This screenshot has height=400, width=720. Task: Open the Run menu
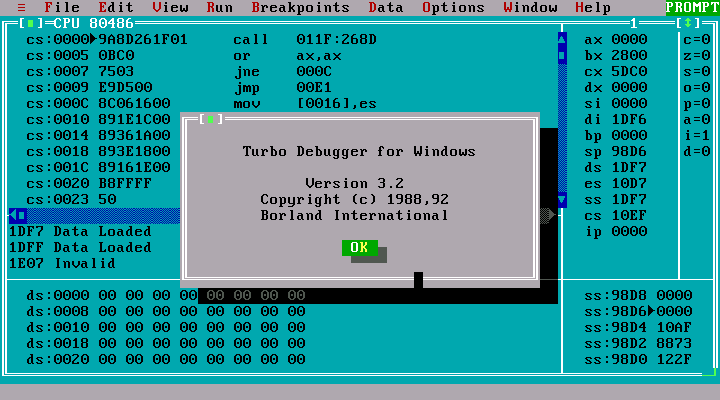[x=219, y=7]
